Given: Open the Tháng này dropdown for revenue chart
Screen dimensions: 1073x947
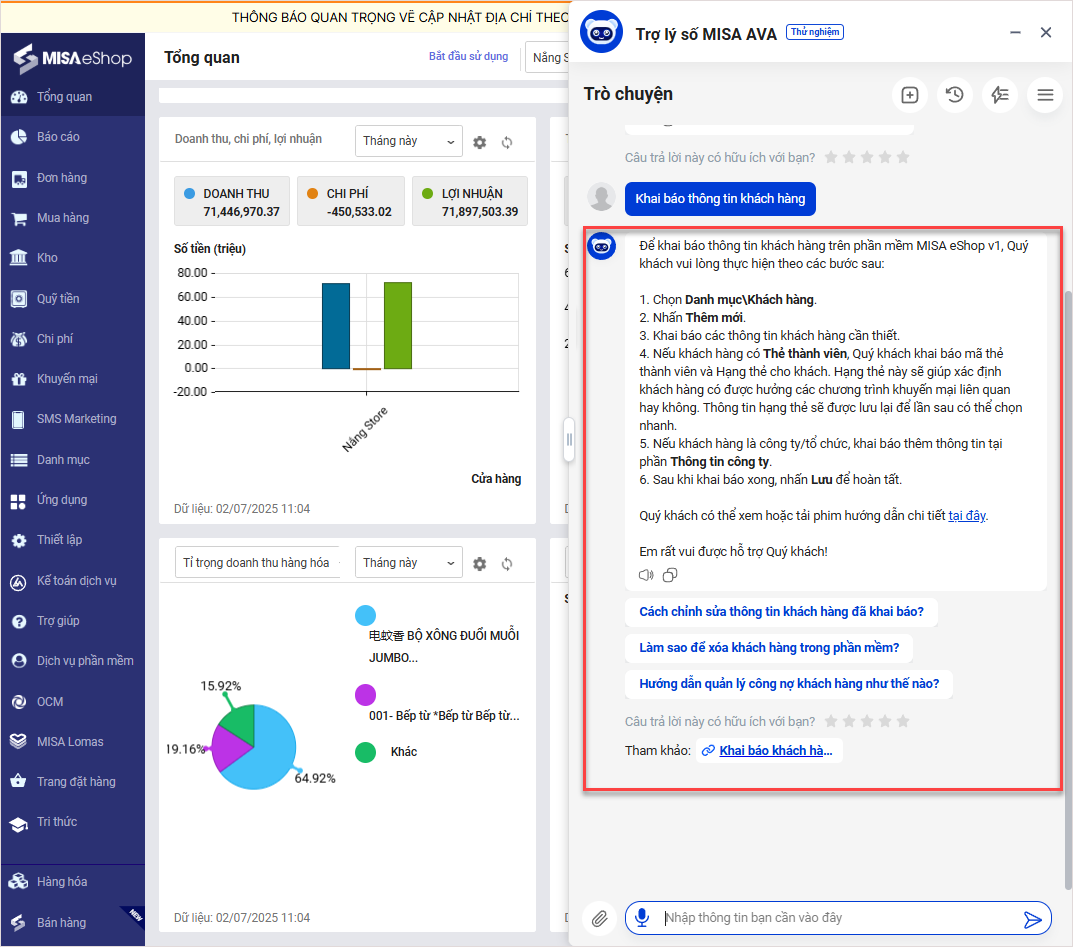Looking at the screenshot, I should click(x=409, y=141).
